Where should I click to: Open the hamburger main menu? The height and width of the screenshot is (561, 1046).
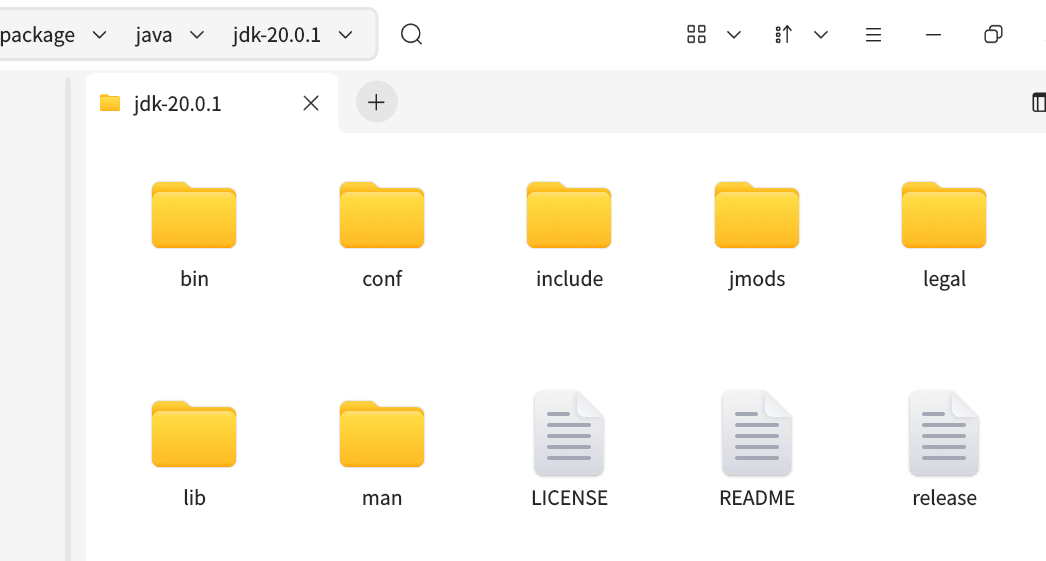click(x=873, y=35)
